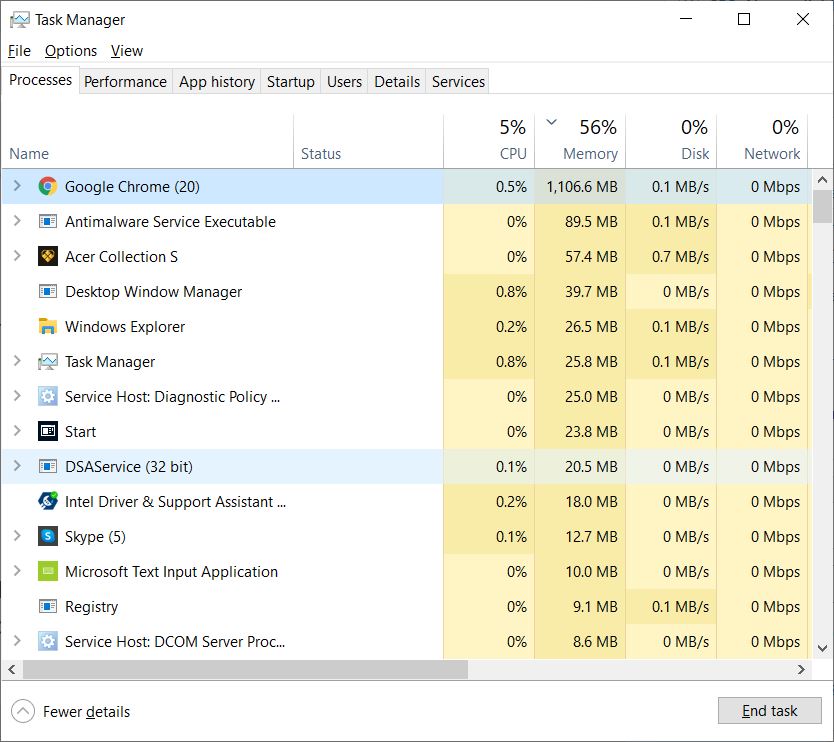Click the Antimalware Service Executable icon

tap(48, 221)
